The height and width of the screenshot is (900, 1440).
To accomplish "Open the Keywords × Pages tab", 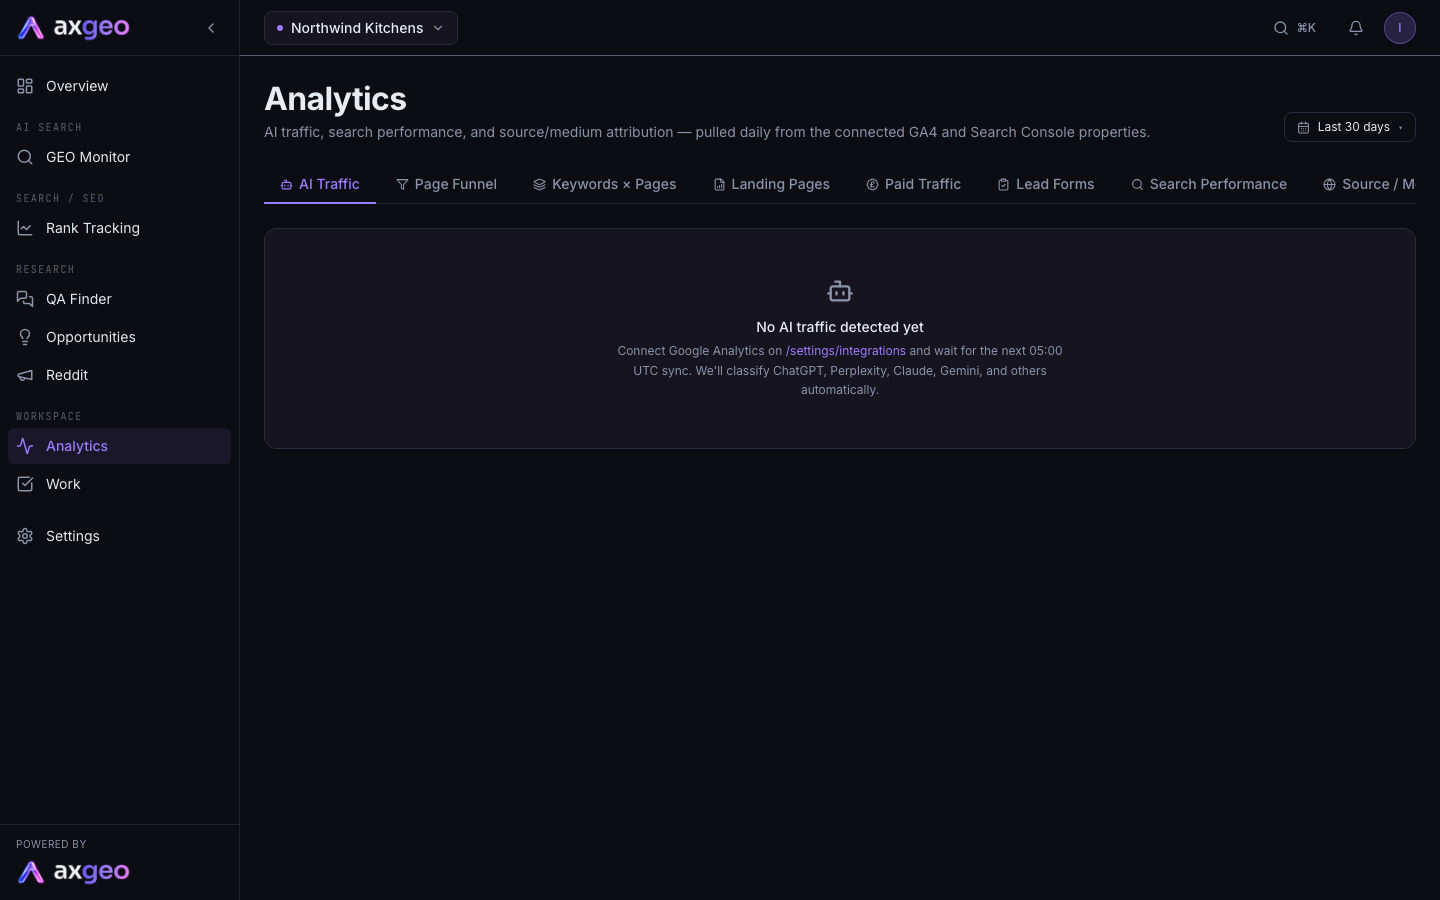I will click(x=605, y=184).
